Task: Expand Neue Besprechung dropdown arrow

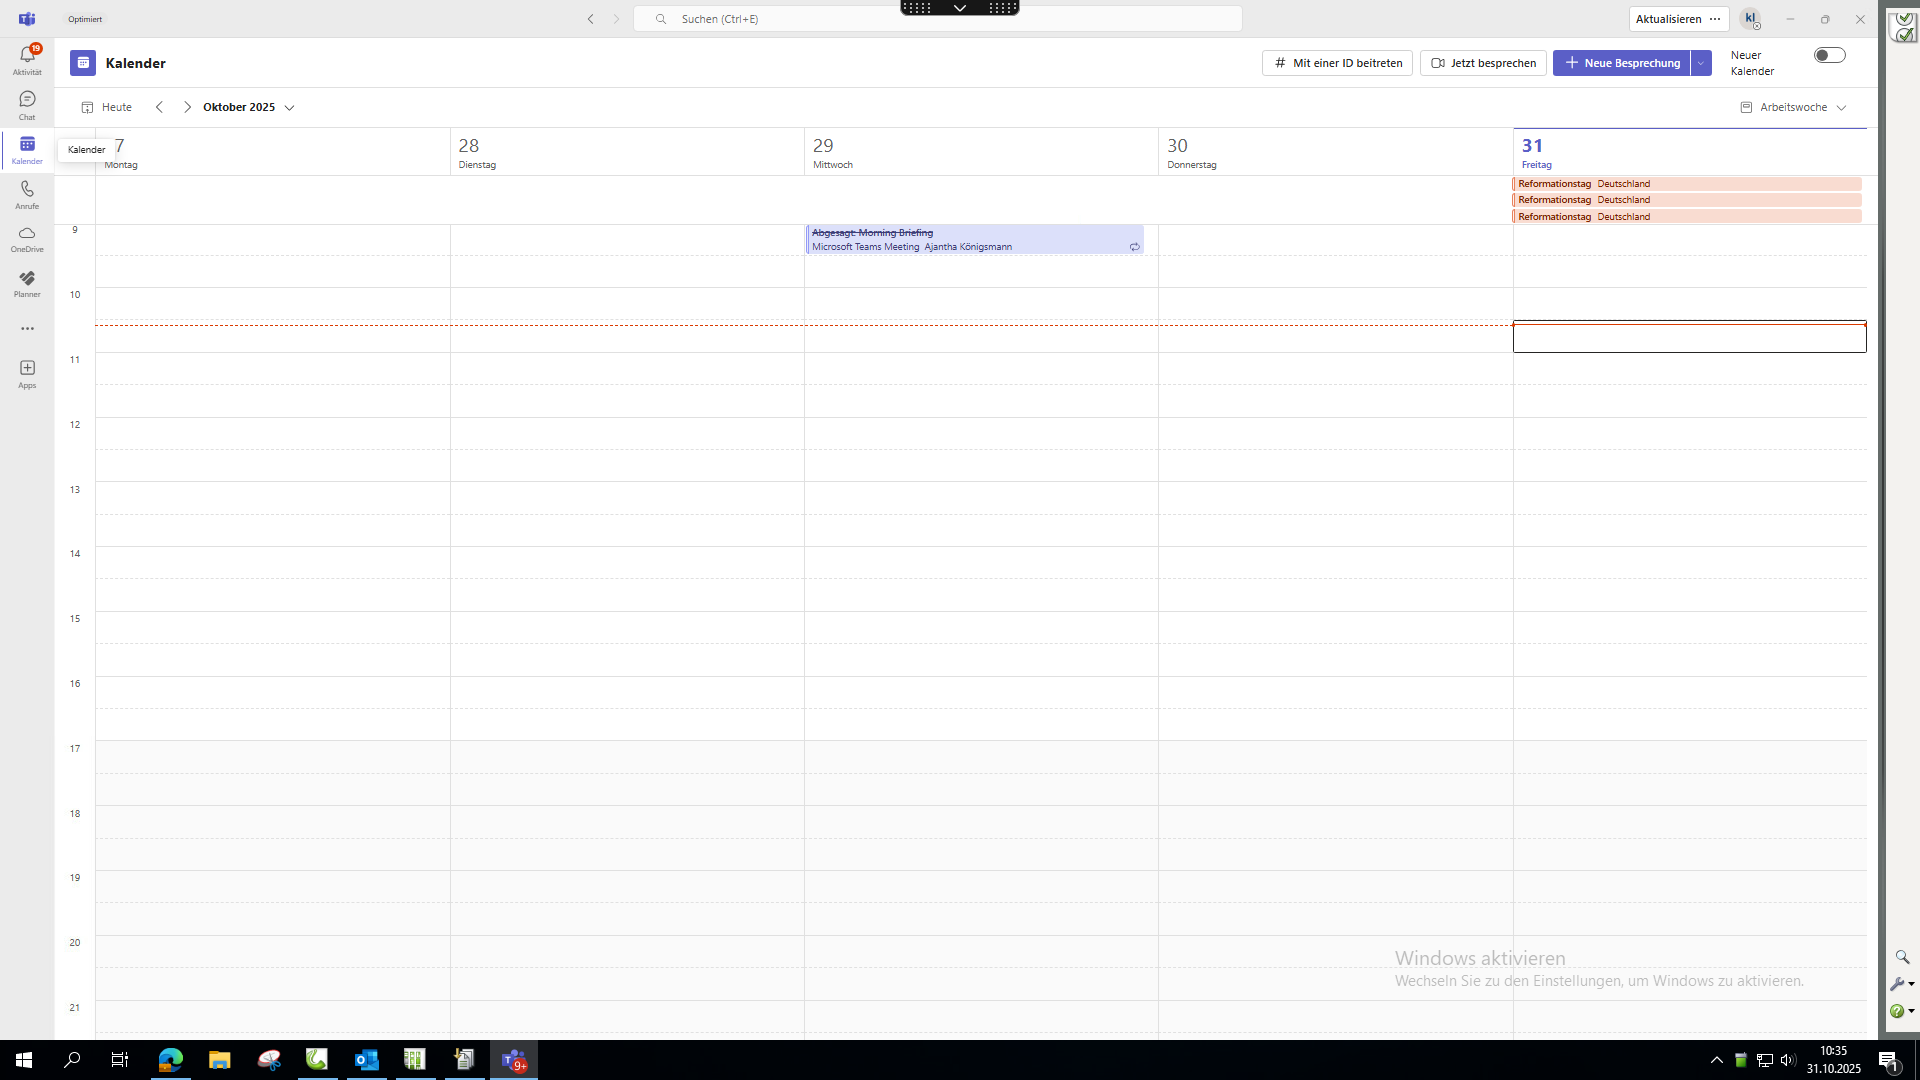Action: pyautogui.click(x=1701, y=63)
